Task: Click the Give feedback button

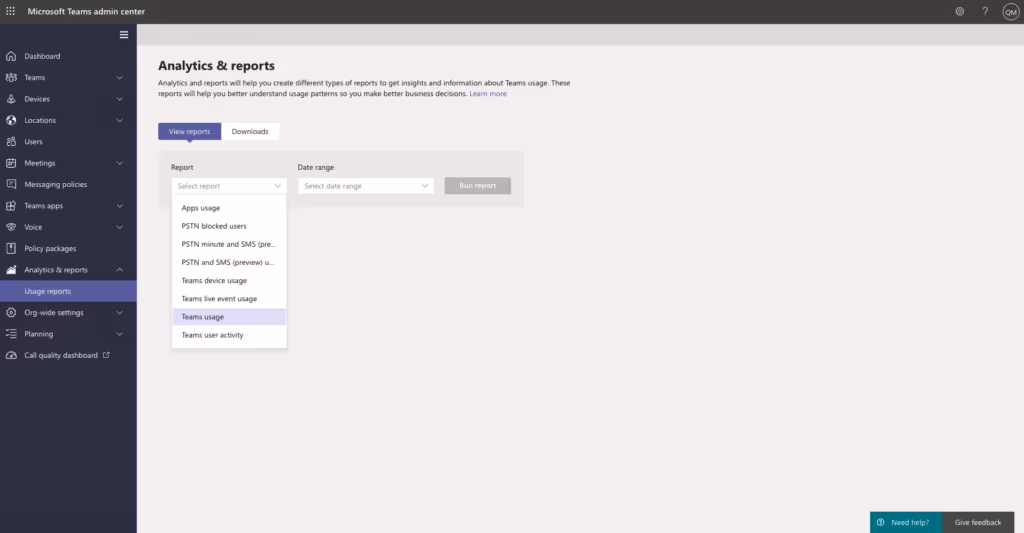Action: (978, 522)
